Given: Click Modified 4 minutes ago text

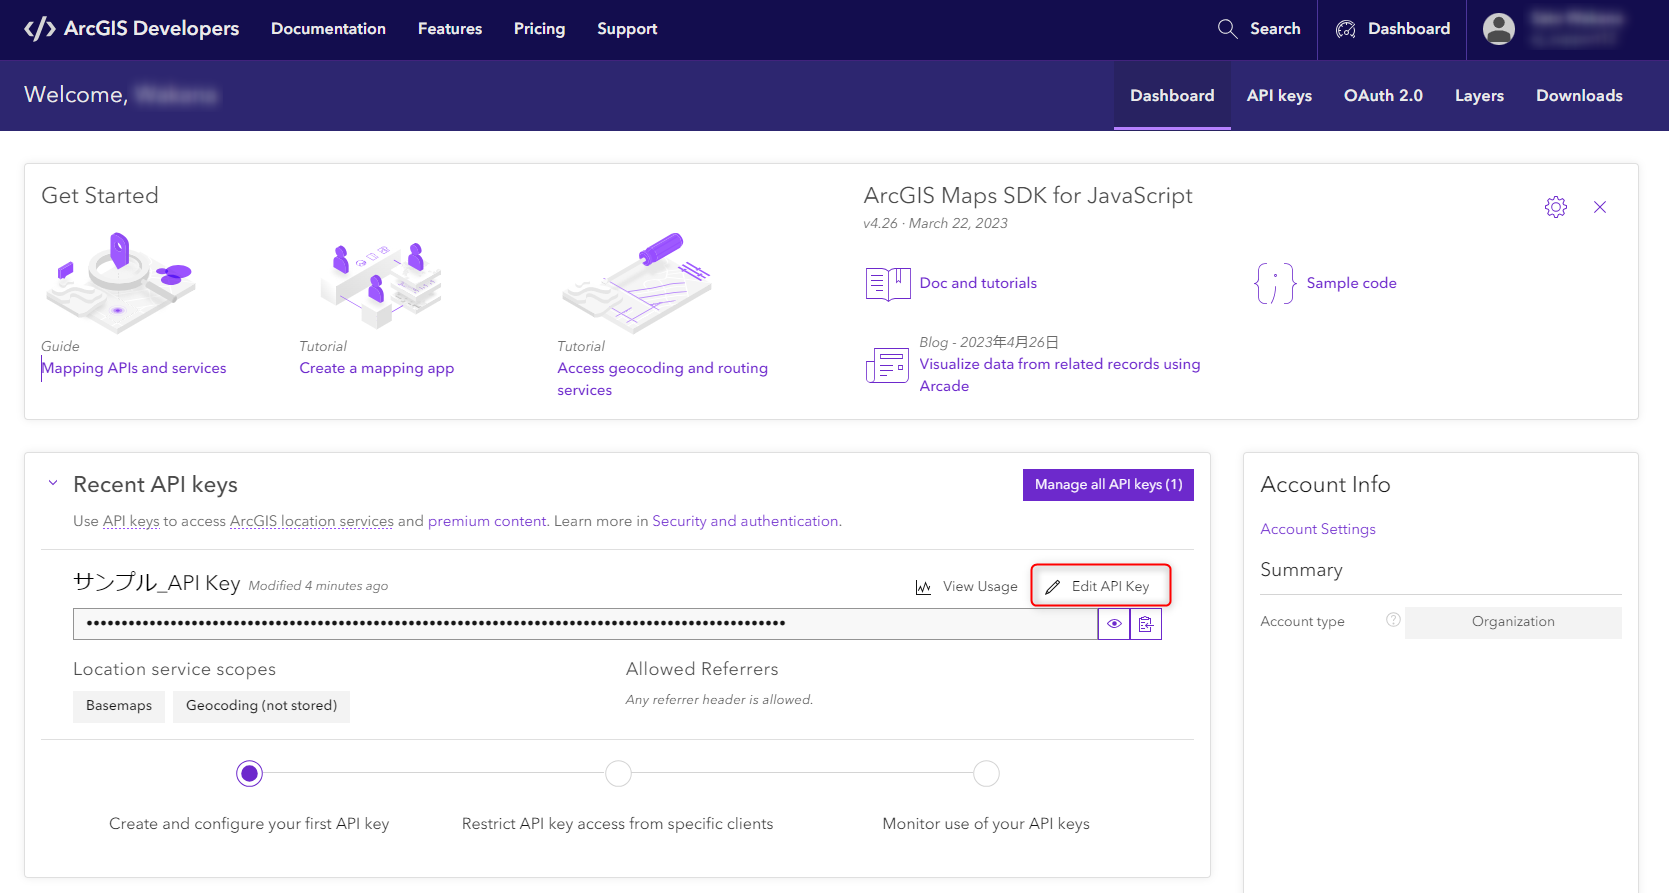Looking at the screenshot, I should pos(318,586).
